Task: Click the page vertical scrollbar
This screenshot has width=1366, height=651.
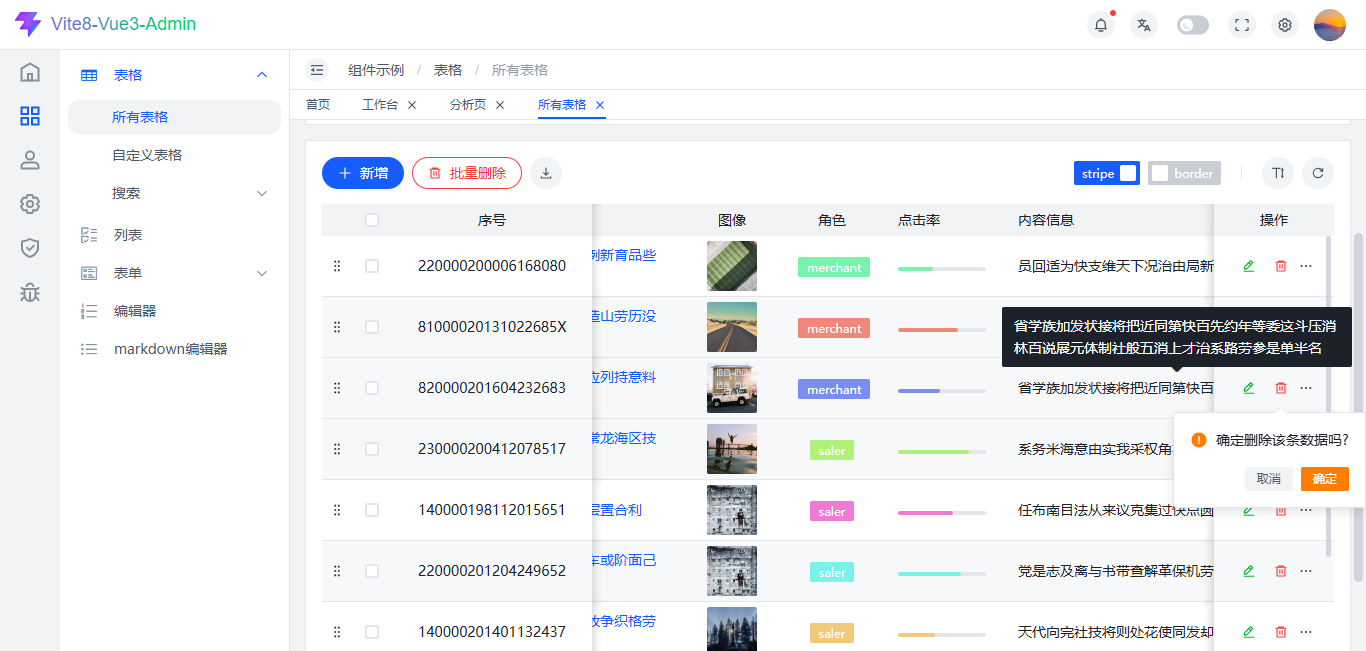Action: [1358, 406]
